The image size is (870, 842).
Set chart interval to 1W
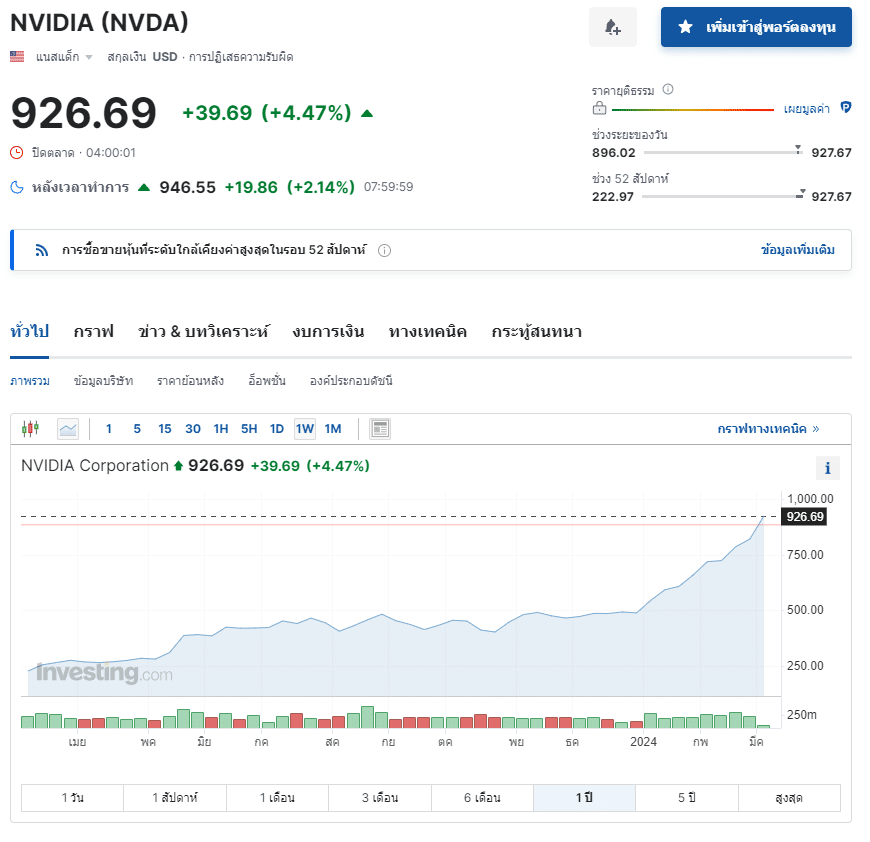coord(305,429)
